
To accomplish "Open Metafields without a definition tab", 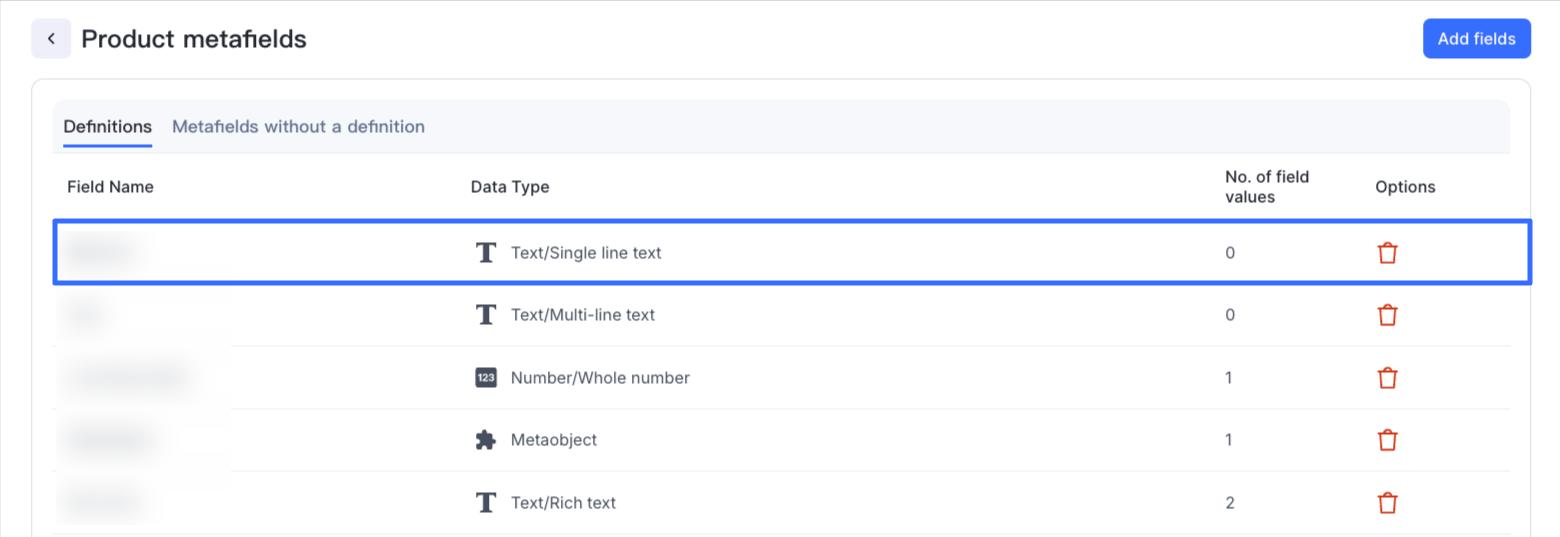I will click(x=298, y=127).
